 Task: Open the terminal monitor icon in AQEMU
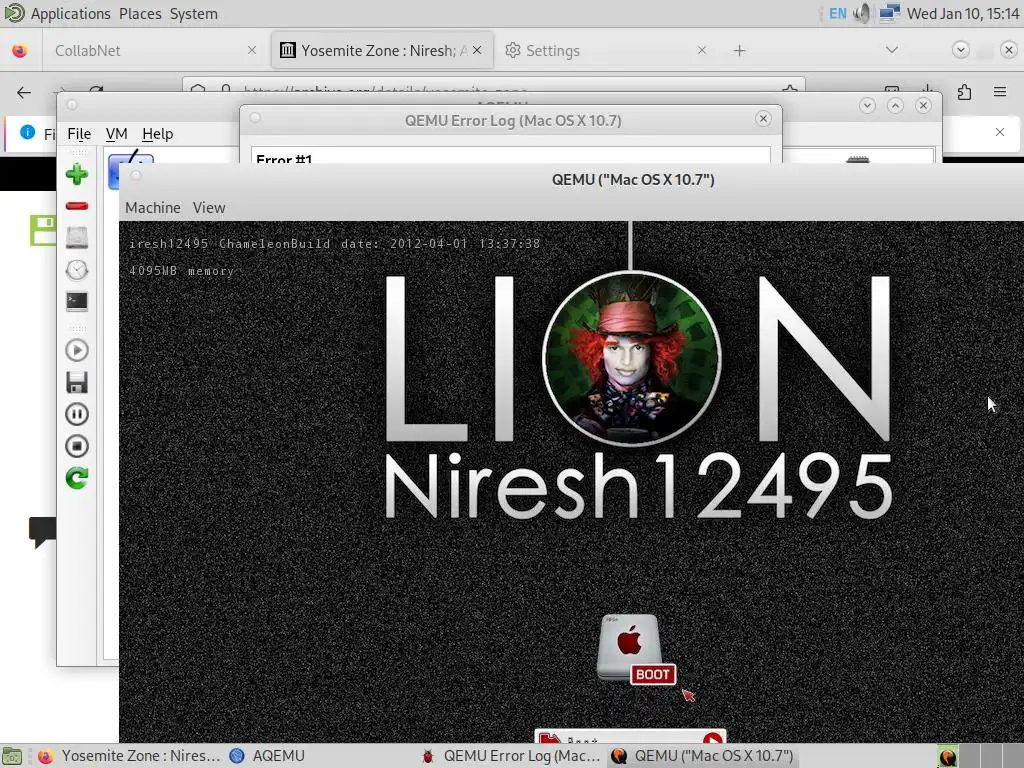76,301
